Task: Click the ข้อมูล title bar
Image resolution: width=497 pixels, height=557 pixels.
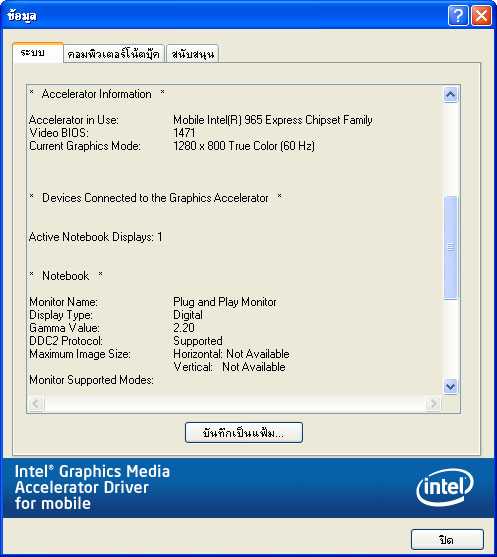Action: 224,16
